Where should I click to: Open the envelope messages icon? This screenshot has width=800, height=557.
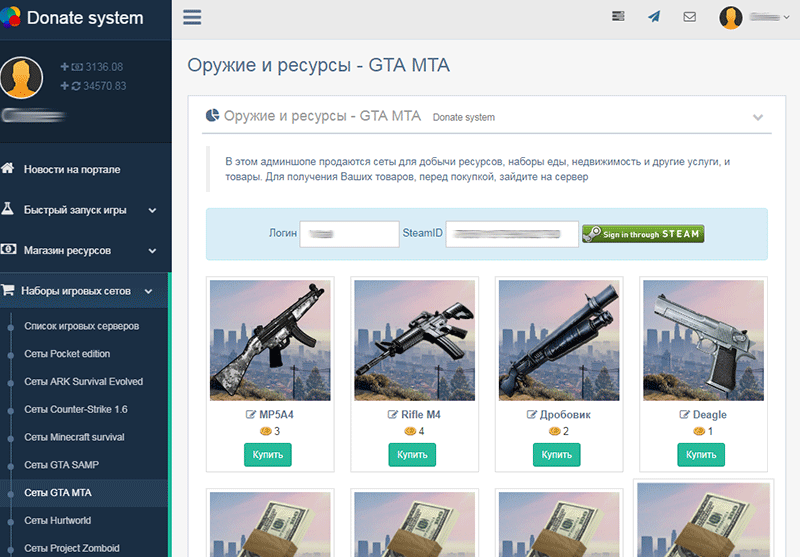pos(689,17)
